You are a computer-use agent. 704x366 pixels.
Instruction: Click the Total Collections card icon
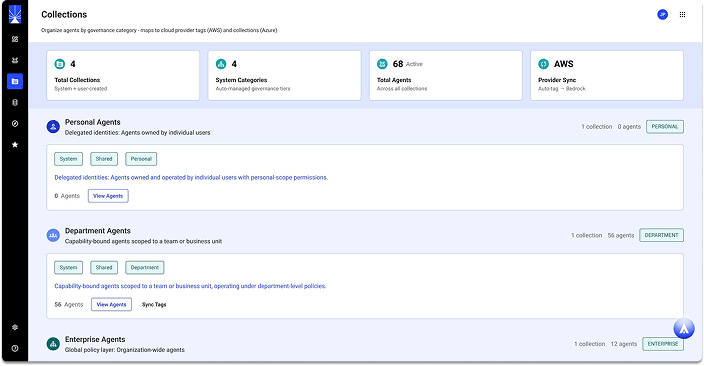tap(60, 64)
